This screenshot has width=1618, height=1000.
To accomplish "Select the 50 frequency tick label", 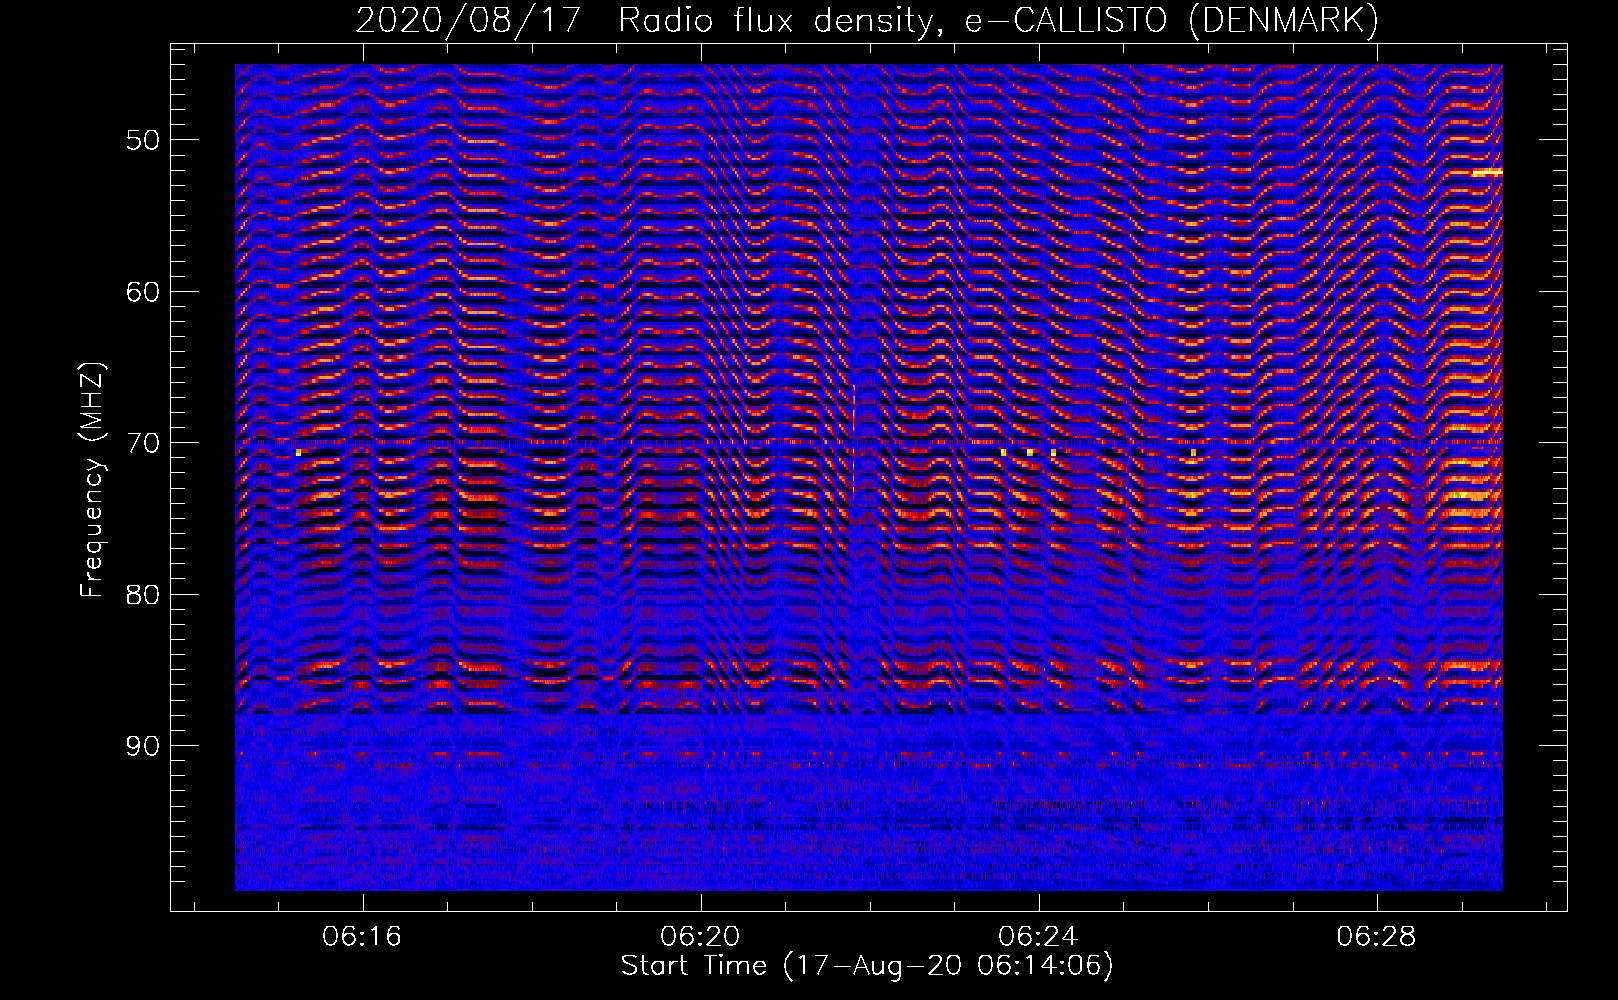I will pyautogui.click(x=143, y=140).
